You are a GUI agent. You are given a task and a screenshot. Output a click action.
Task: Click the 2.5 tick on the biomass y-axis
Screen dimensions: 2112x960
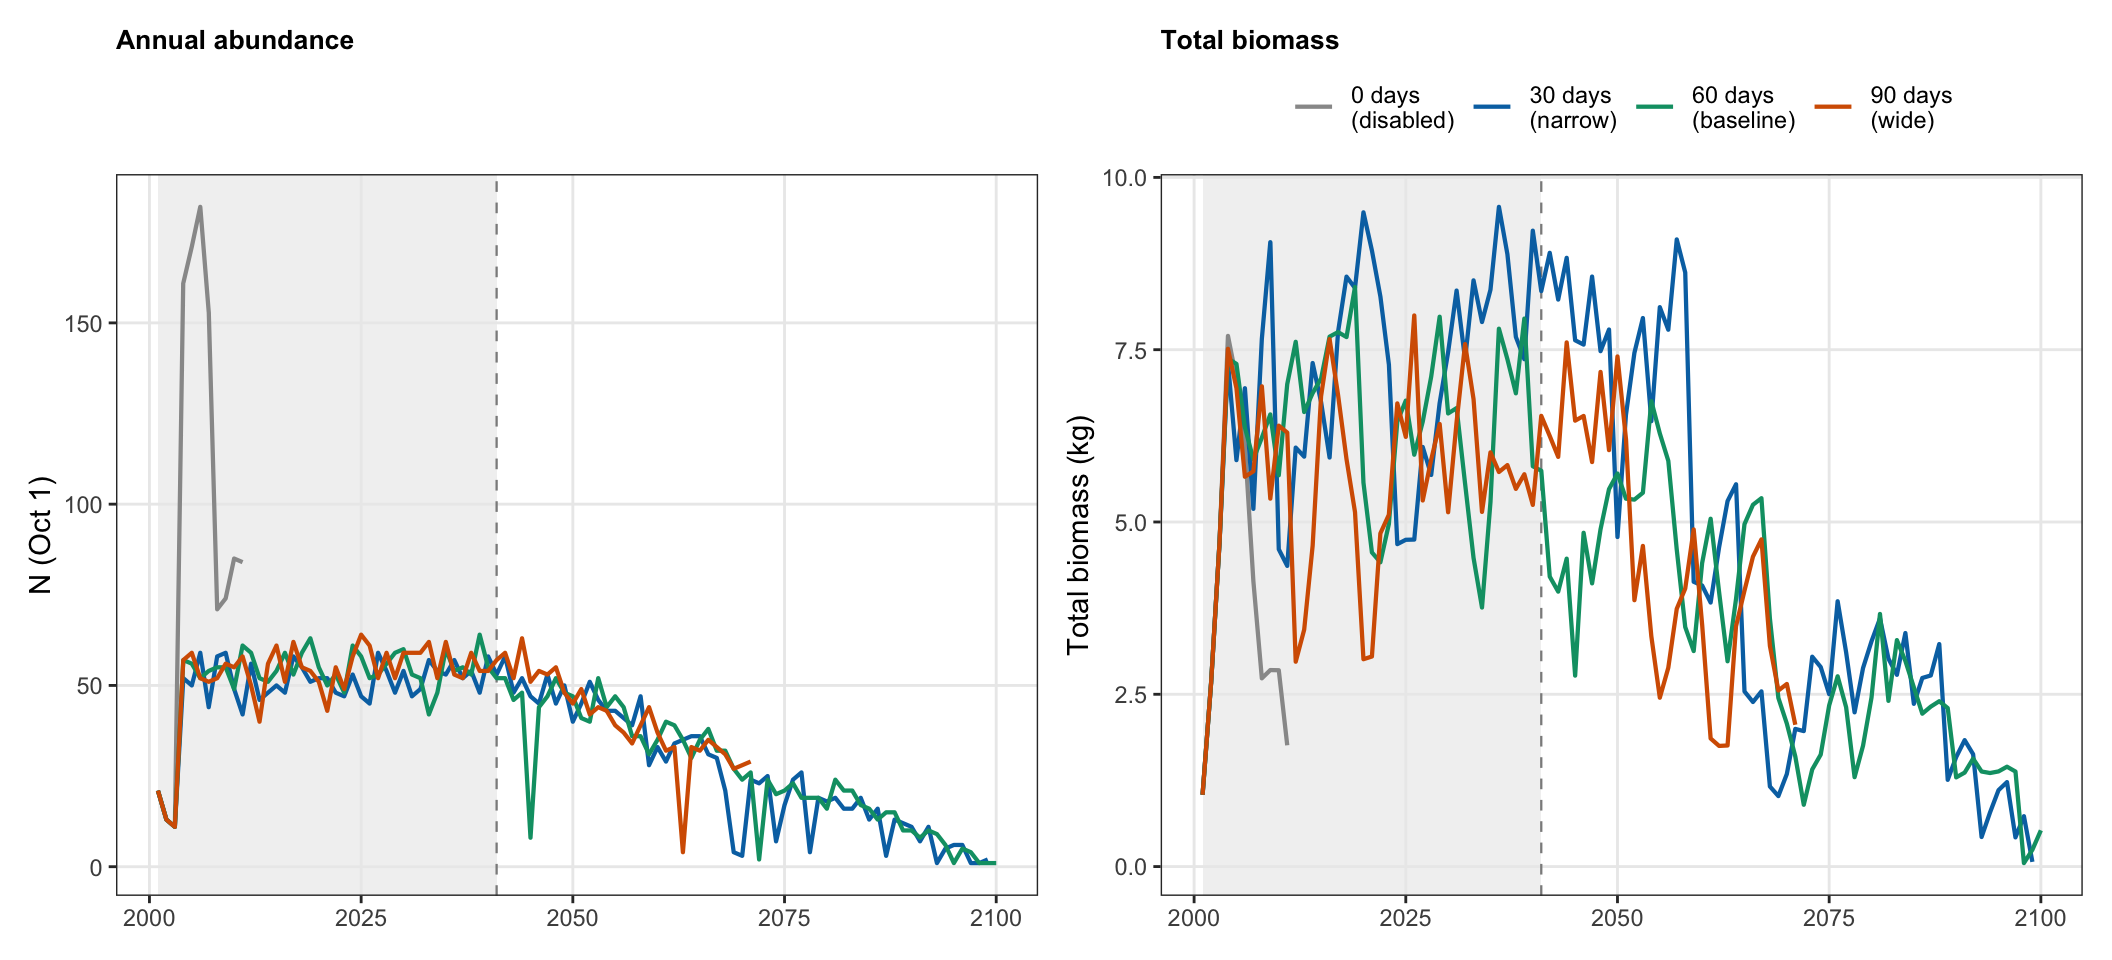[1131, 695]
